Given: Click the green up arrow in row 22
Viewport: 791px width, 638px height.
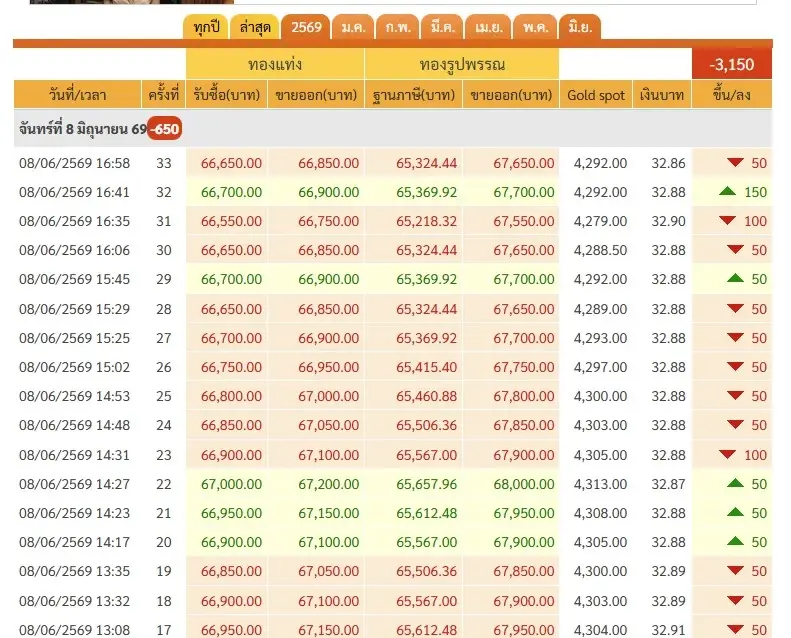Looking at the screenshot, I should coord(736,483).
